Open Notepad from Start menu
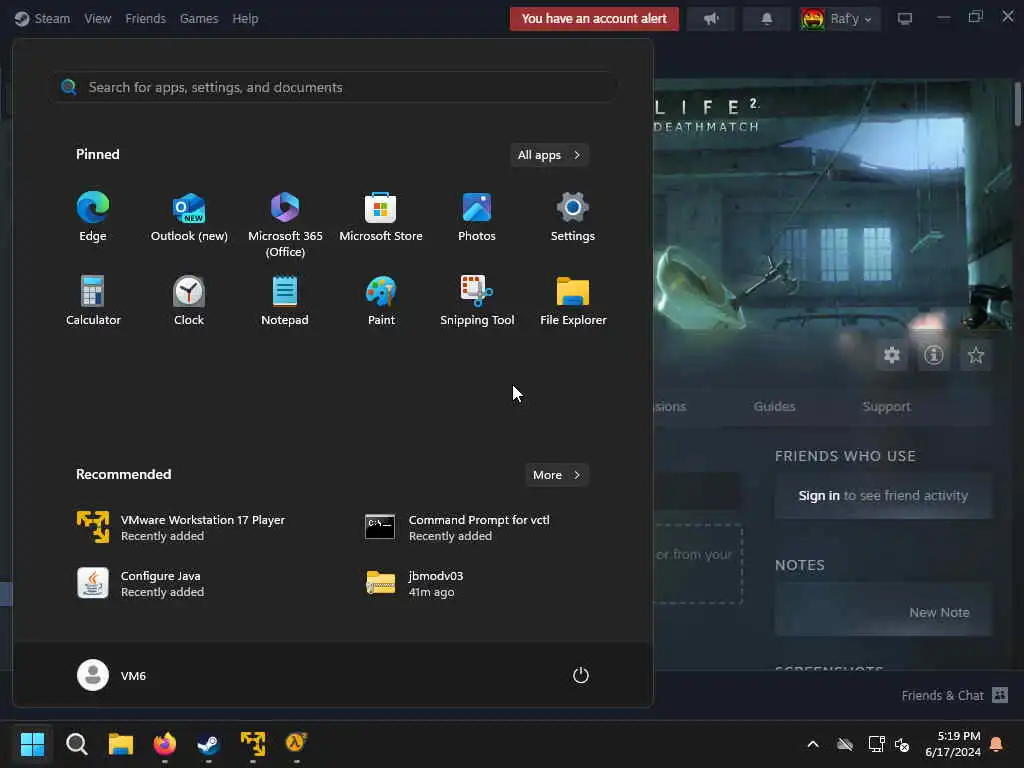1024x768 pixels. click(x=285, y=300)
